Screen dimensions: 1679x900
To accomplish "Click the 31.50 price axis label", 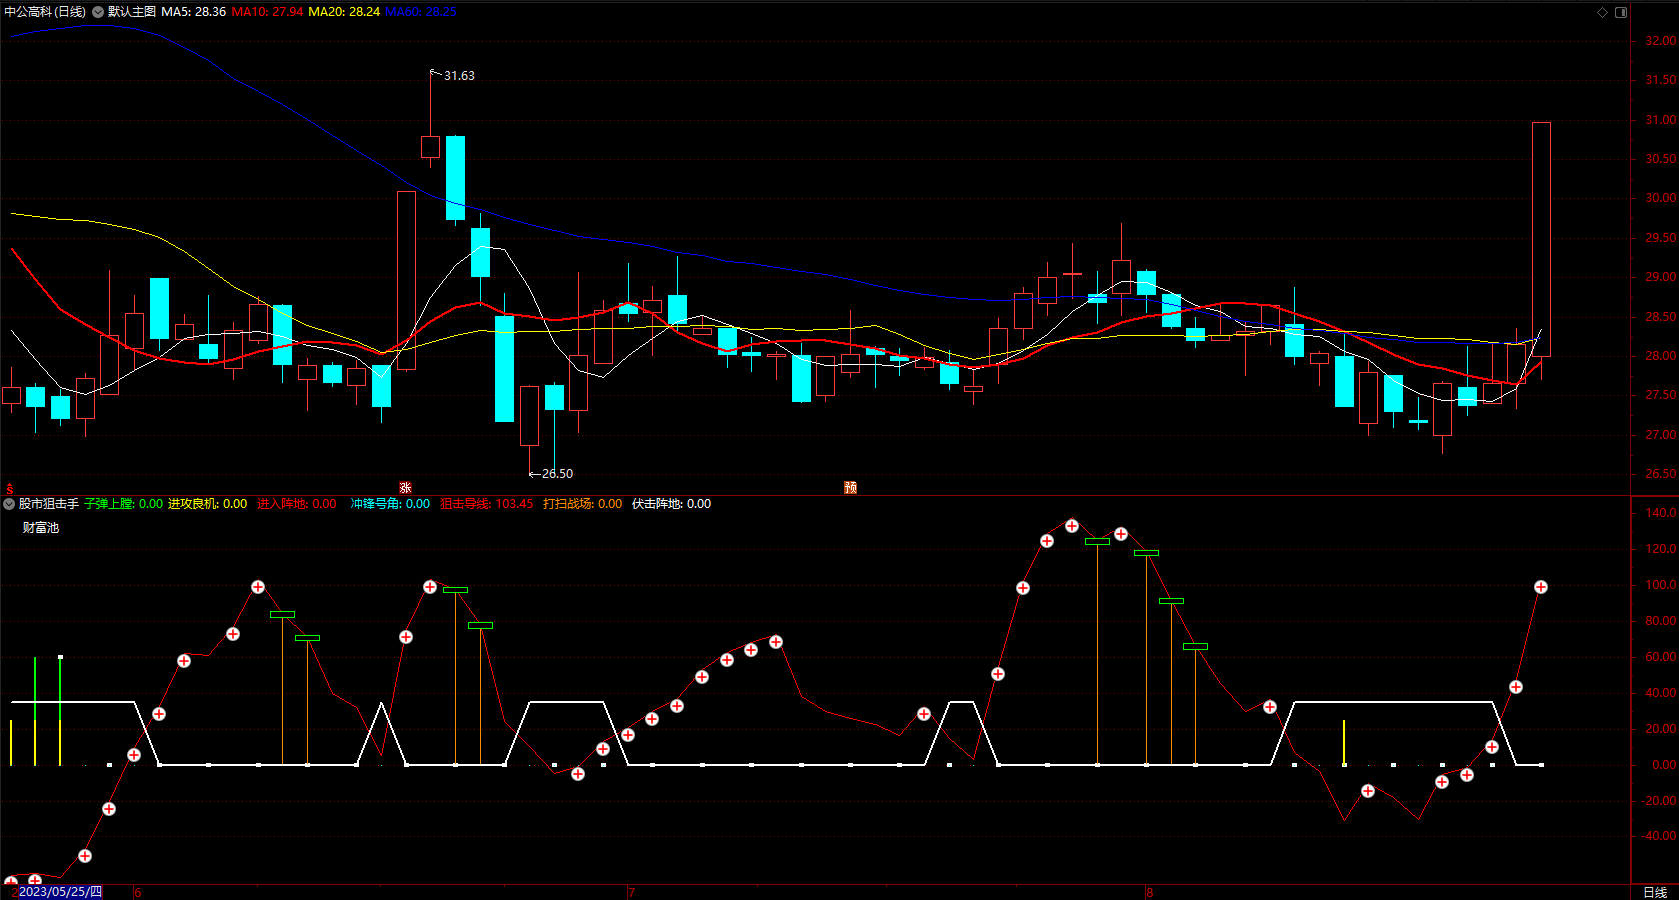I will [x=1661, y=80].
